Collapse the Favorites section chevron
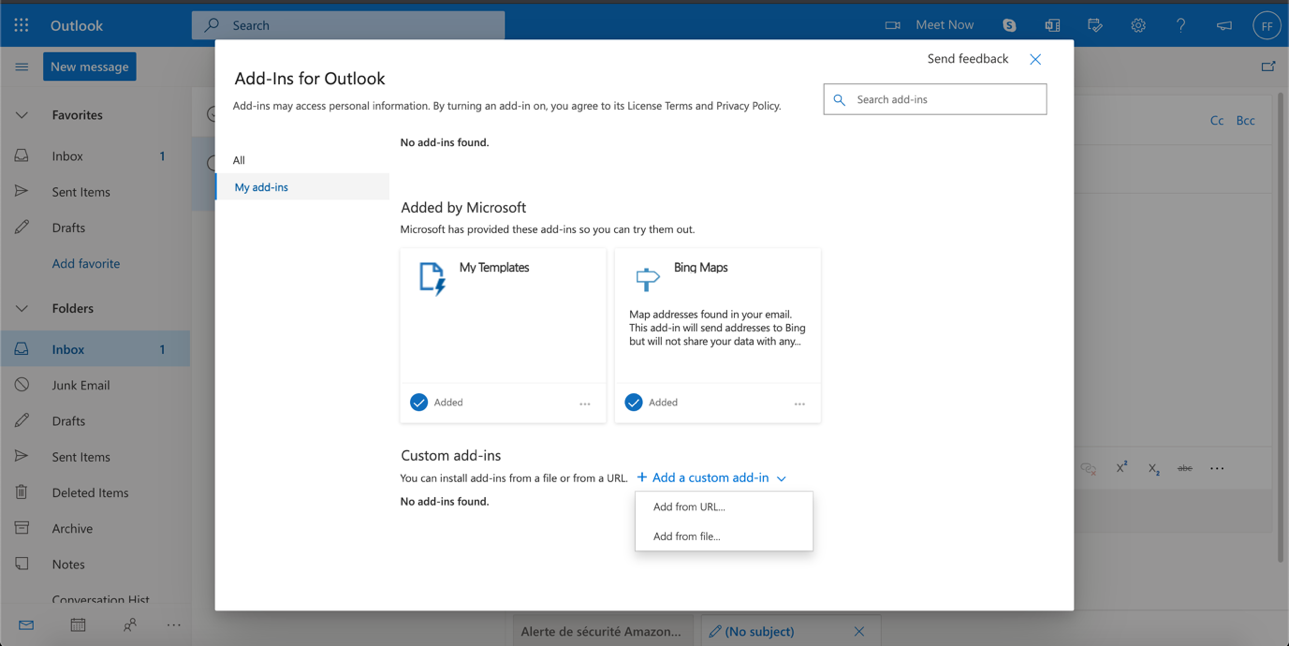 [21, 115]
